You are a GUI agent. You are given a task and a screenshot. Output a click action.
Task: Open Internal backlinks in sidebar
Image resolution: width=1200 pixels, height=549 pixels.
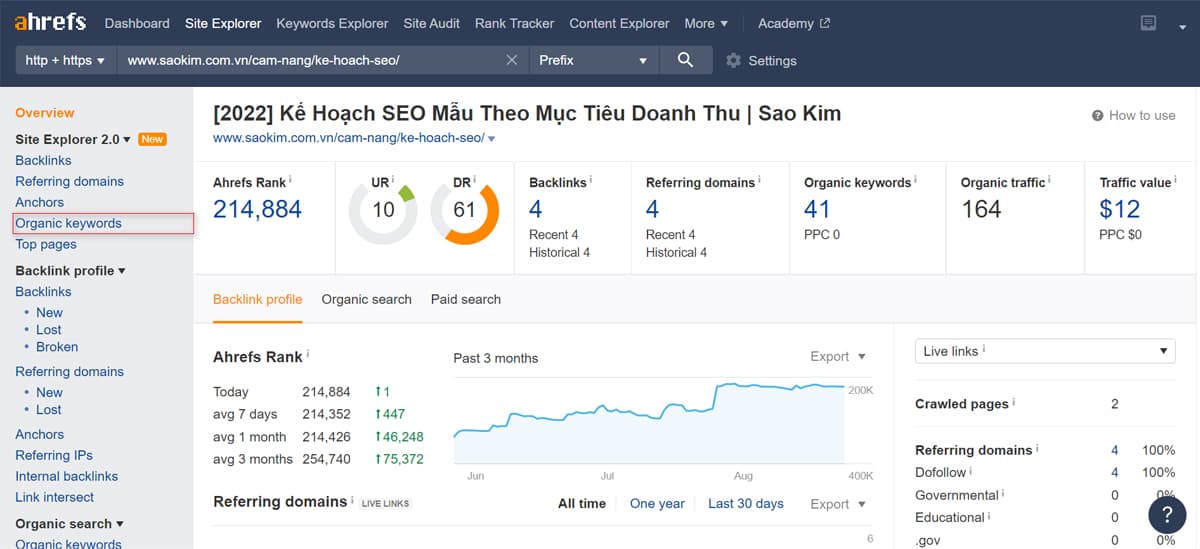[67, 476]
